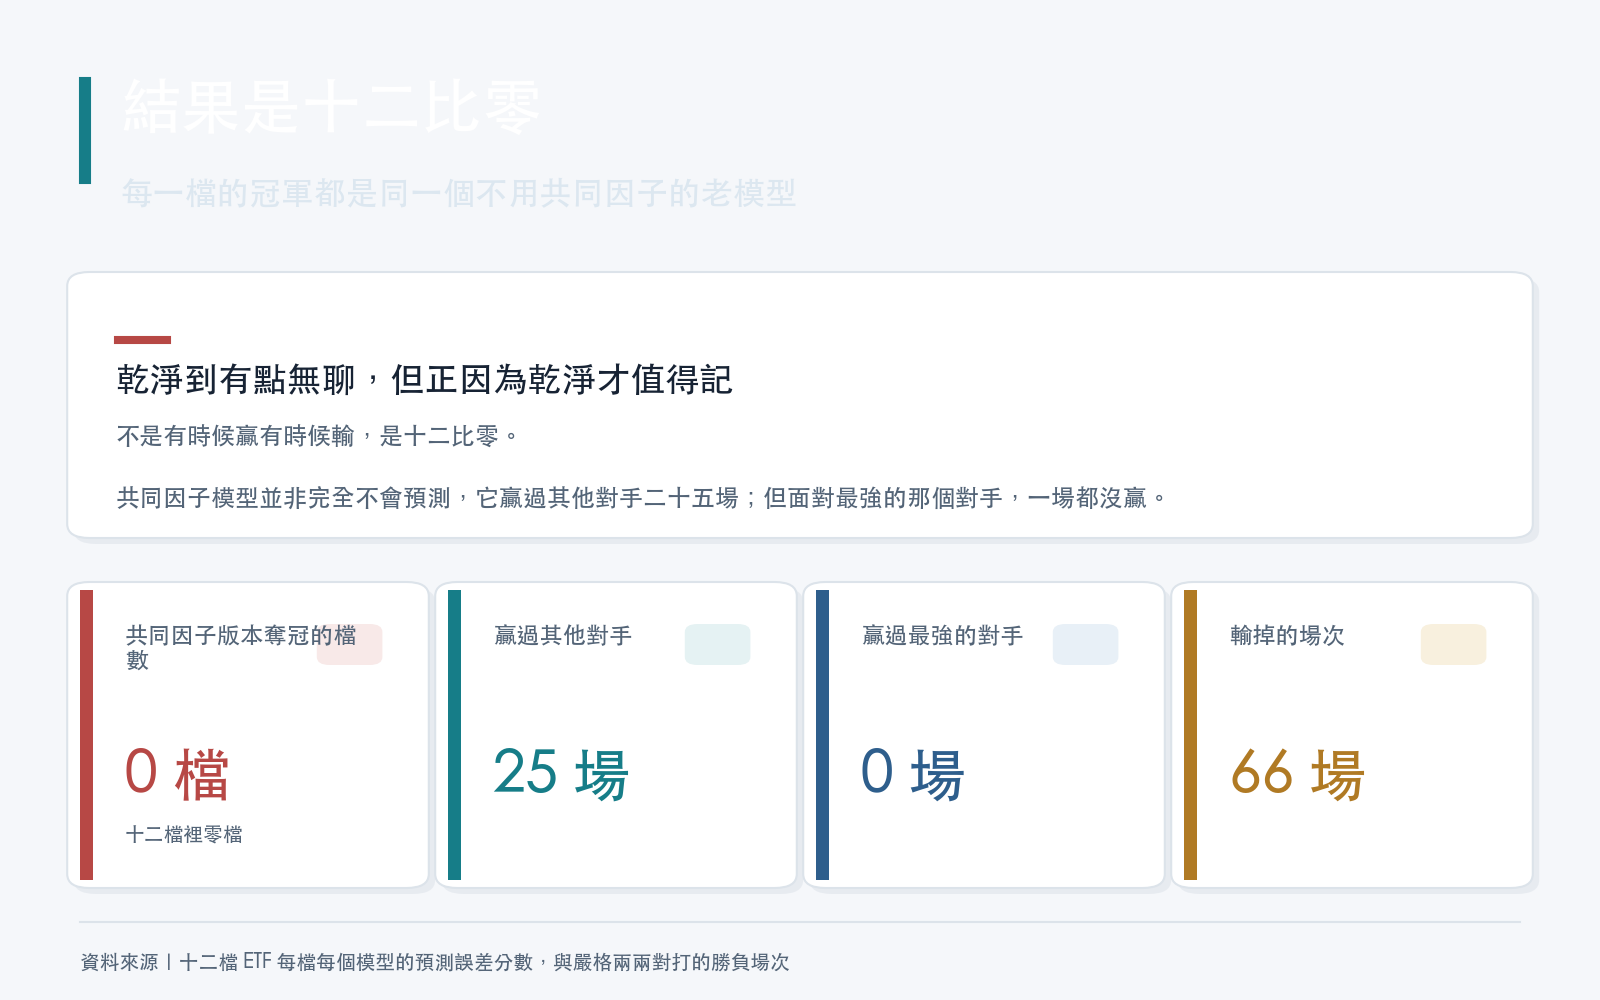This screenshot has width=1600, height=1000.
Task: Click the amber value 66 場
Action: click(x=1297, y=774)
